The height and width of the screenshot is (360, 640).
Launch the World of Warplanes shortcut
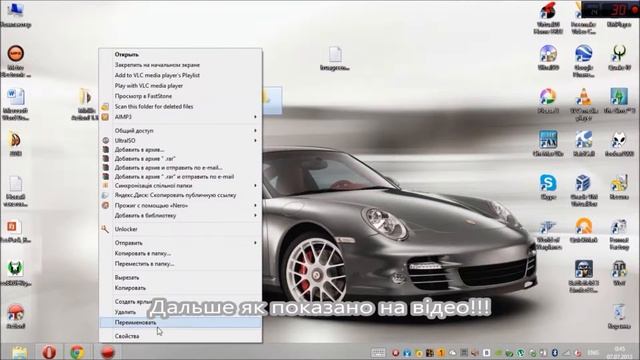point(548,235)
